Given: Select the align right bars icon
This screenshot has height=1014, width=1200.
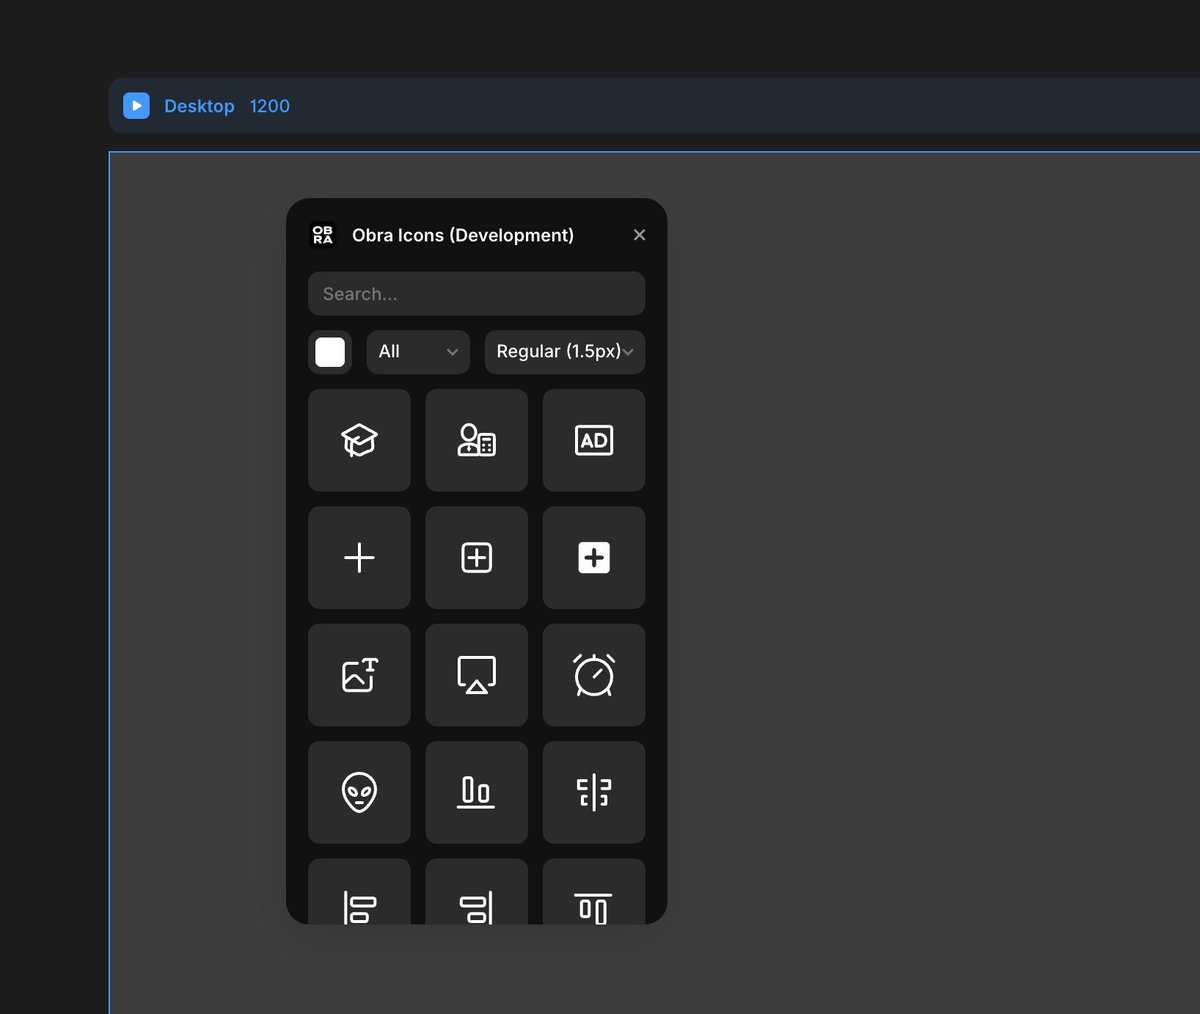Looking at the screenshot, I should pos(476,891).
